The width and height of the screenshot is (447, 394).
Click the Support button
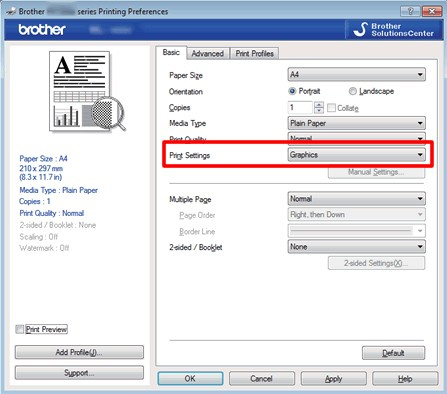click(x=79, y=373)
